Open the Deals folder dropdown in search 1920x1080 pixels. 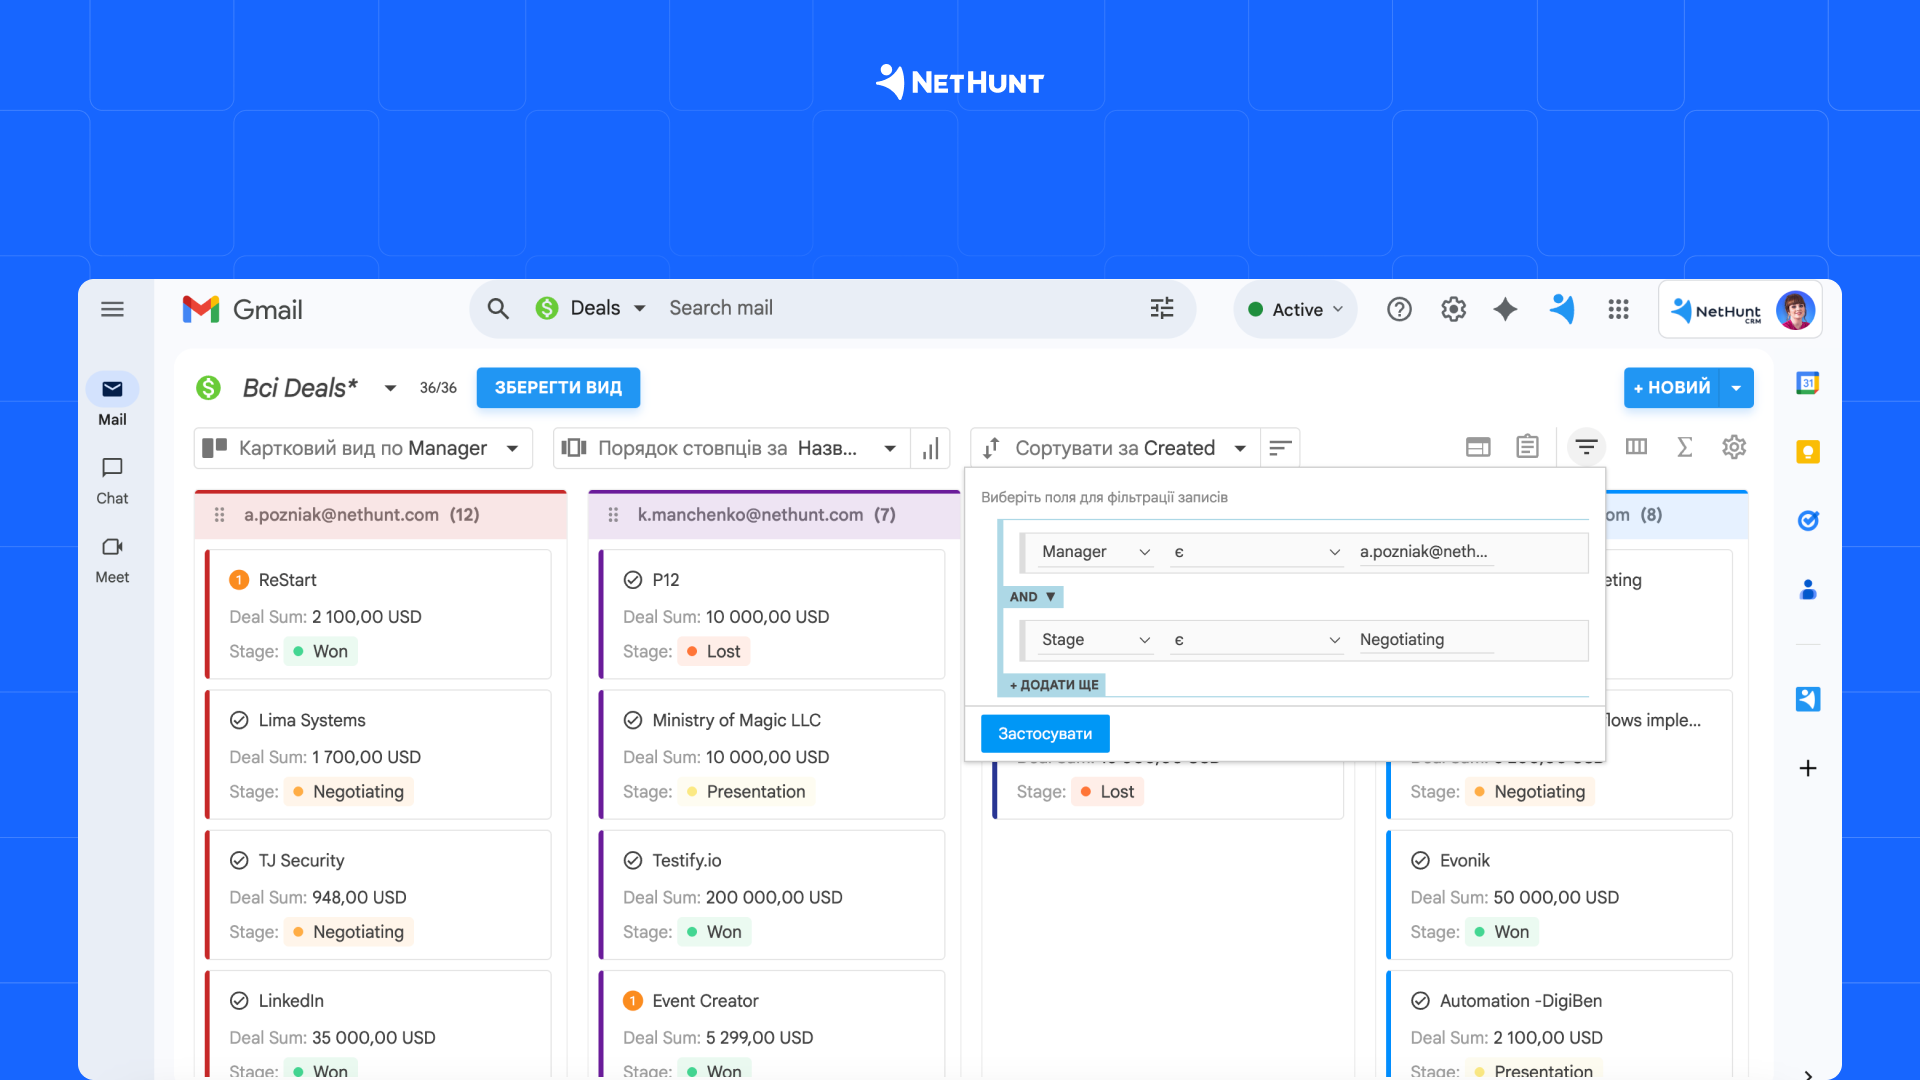591,308
